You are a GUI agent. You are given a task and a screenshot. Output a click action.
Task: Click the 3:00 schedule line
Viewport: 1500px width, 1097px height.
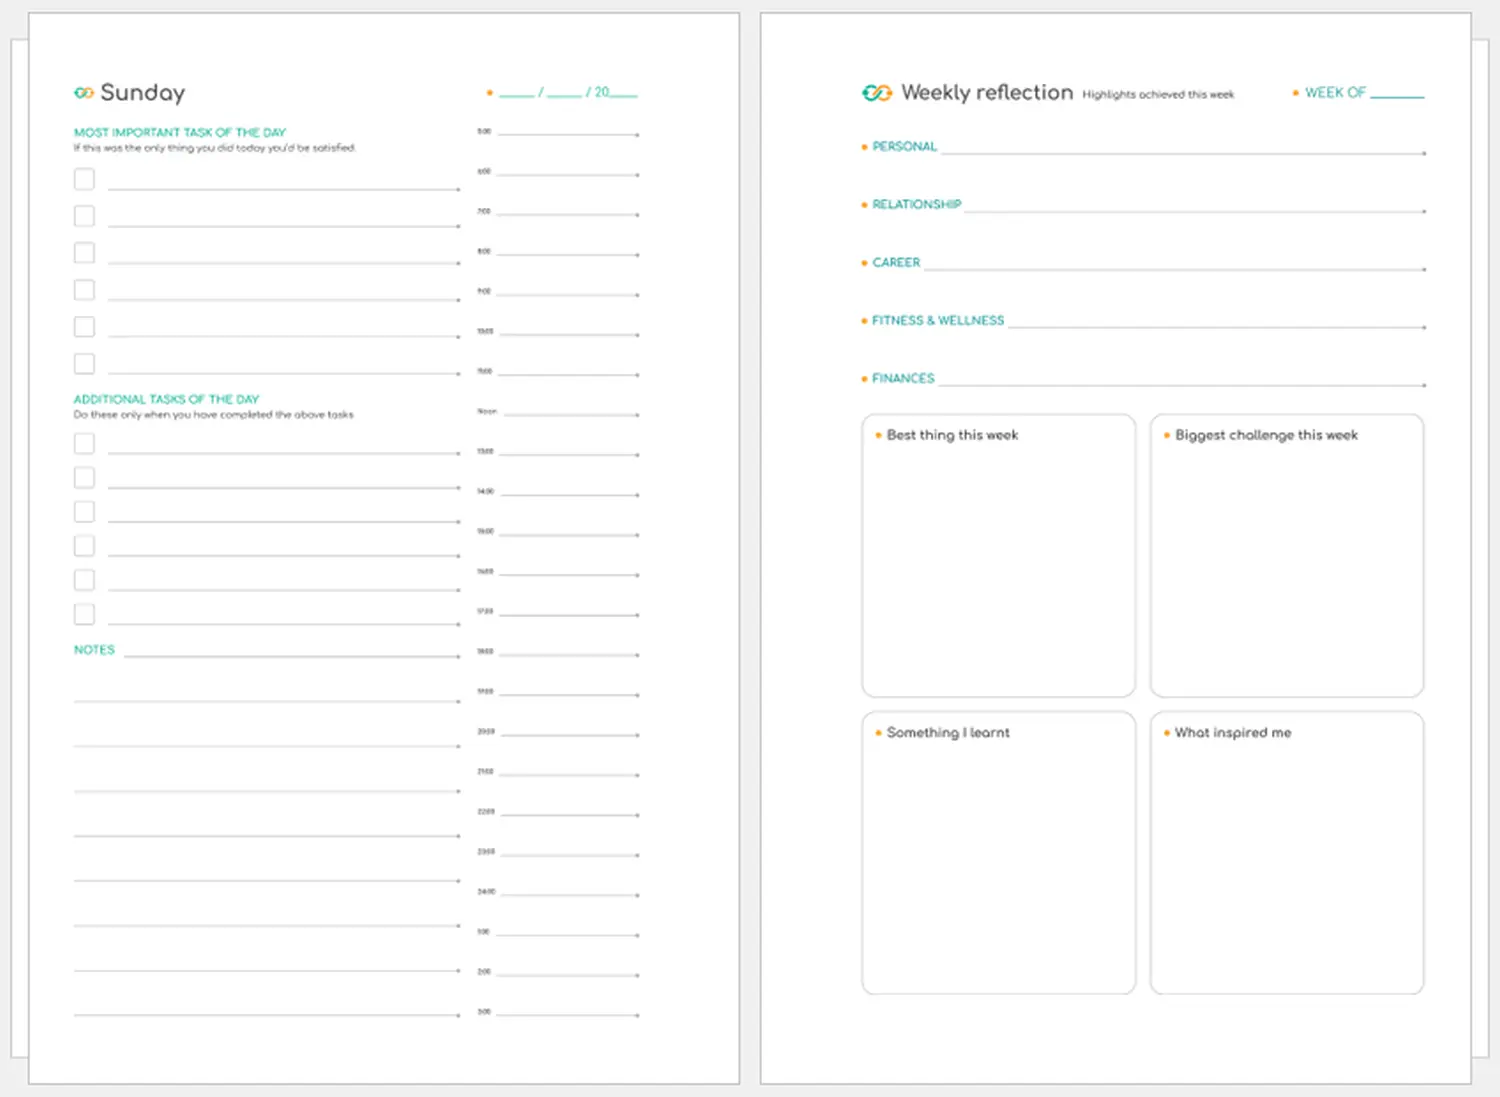pyautogui.click(x=568, y=1015)
